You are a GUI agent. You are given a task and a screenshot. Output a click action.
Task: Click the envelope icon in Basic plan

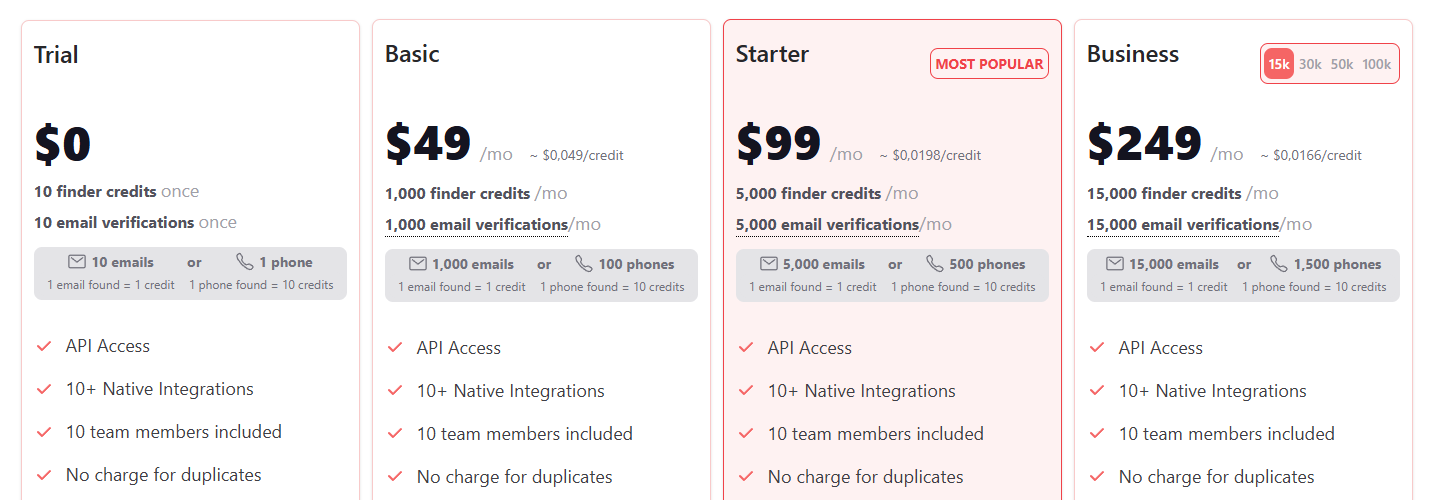418,264
